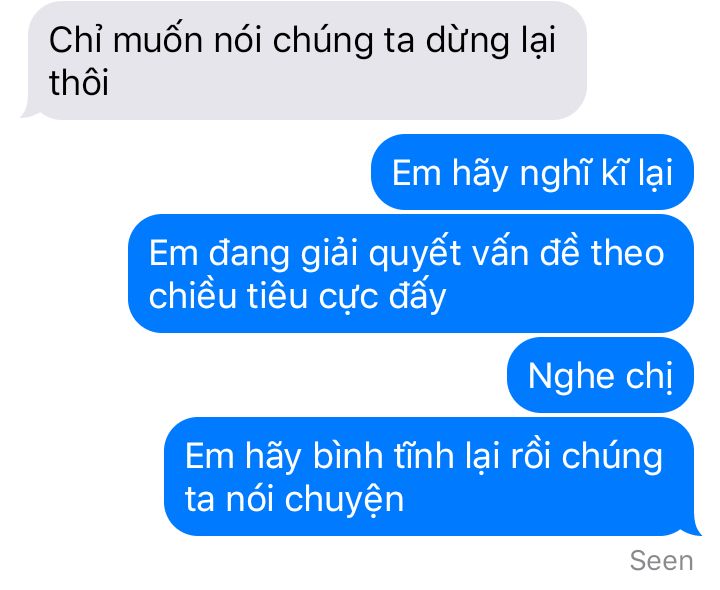This screenshot has height=590, width=720.
Task: Select the "Em hãy nghĩ kĩ lại" message
Action: pyautogui.click(x=532, y=172)
